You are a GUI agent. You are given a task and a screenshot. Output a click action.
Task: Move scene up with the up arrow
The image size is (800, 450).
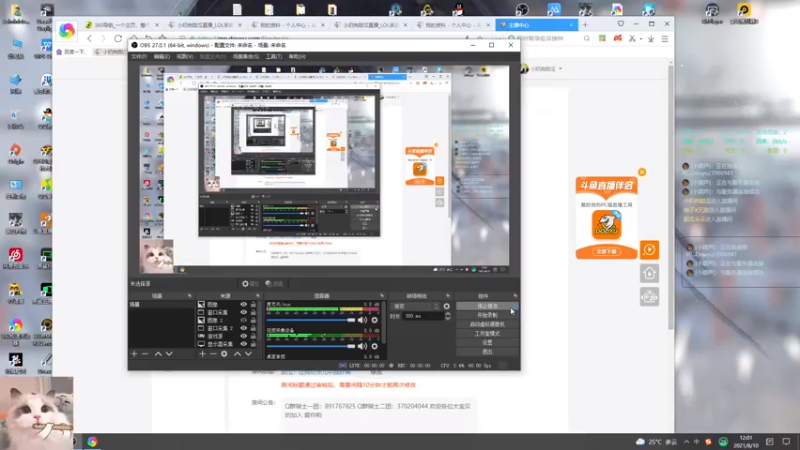pos(158,354)
